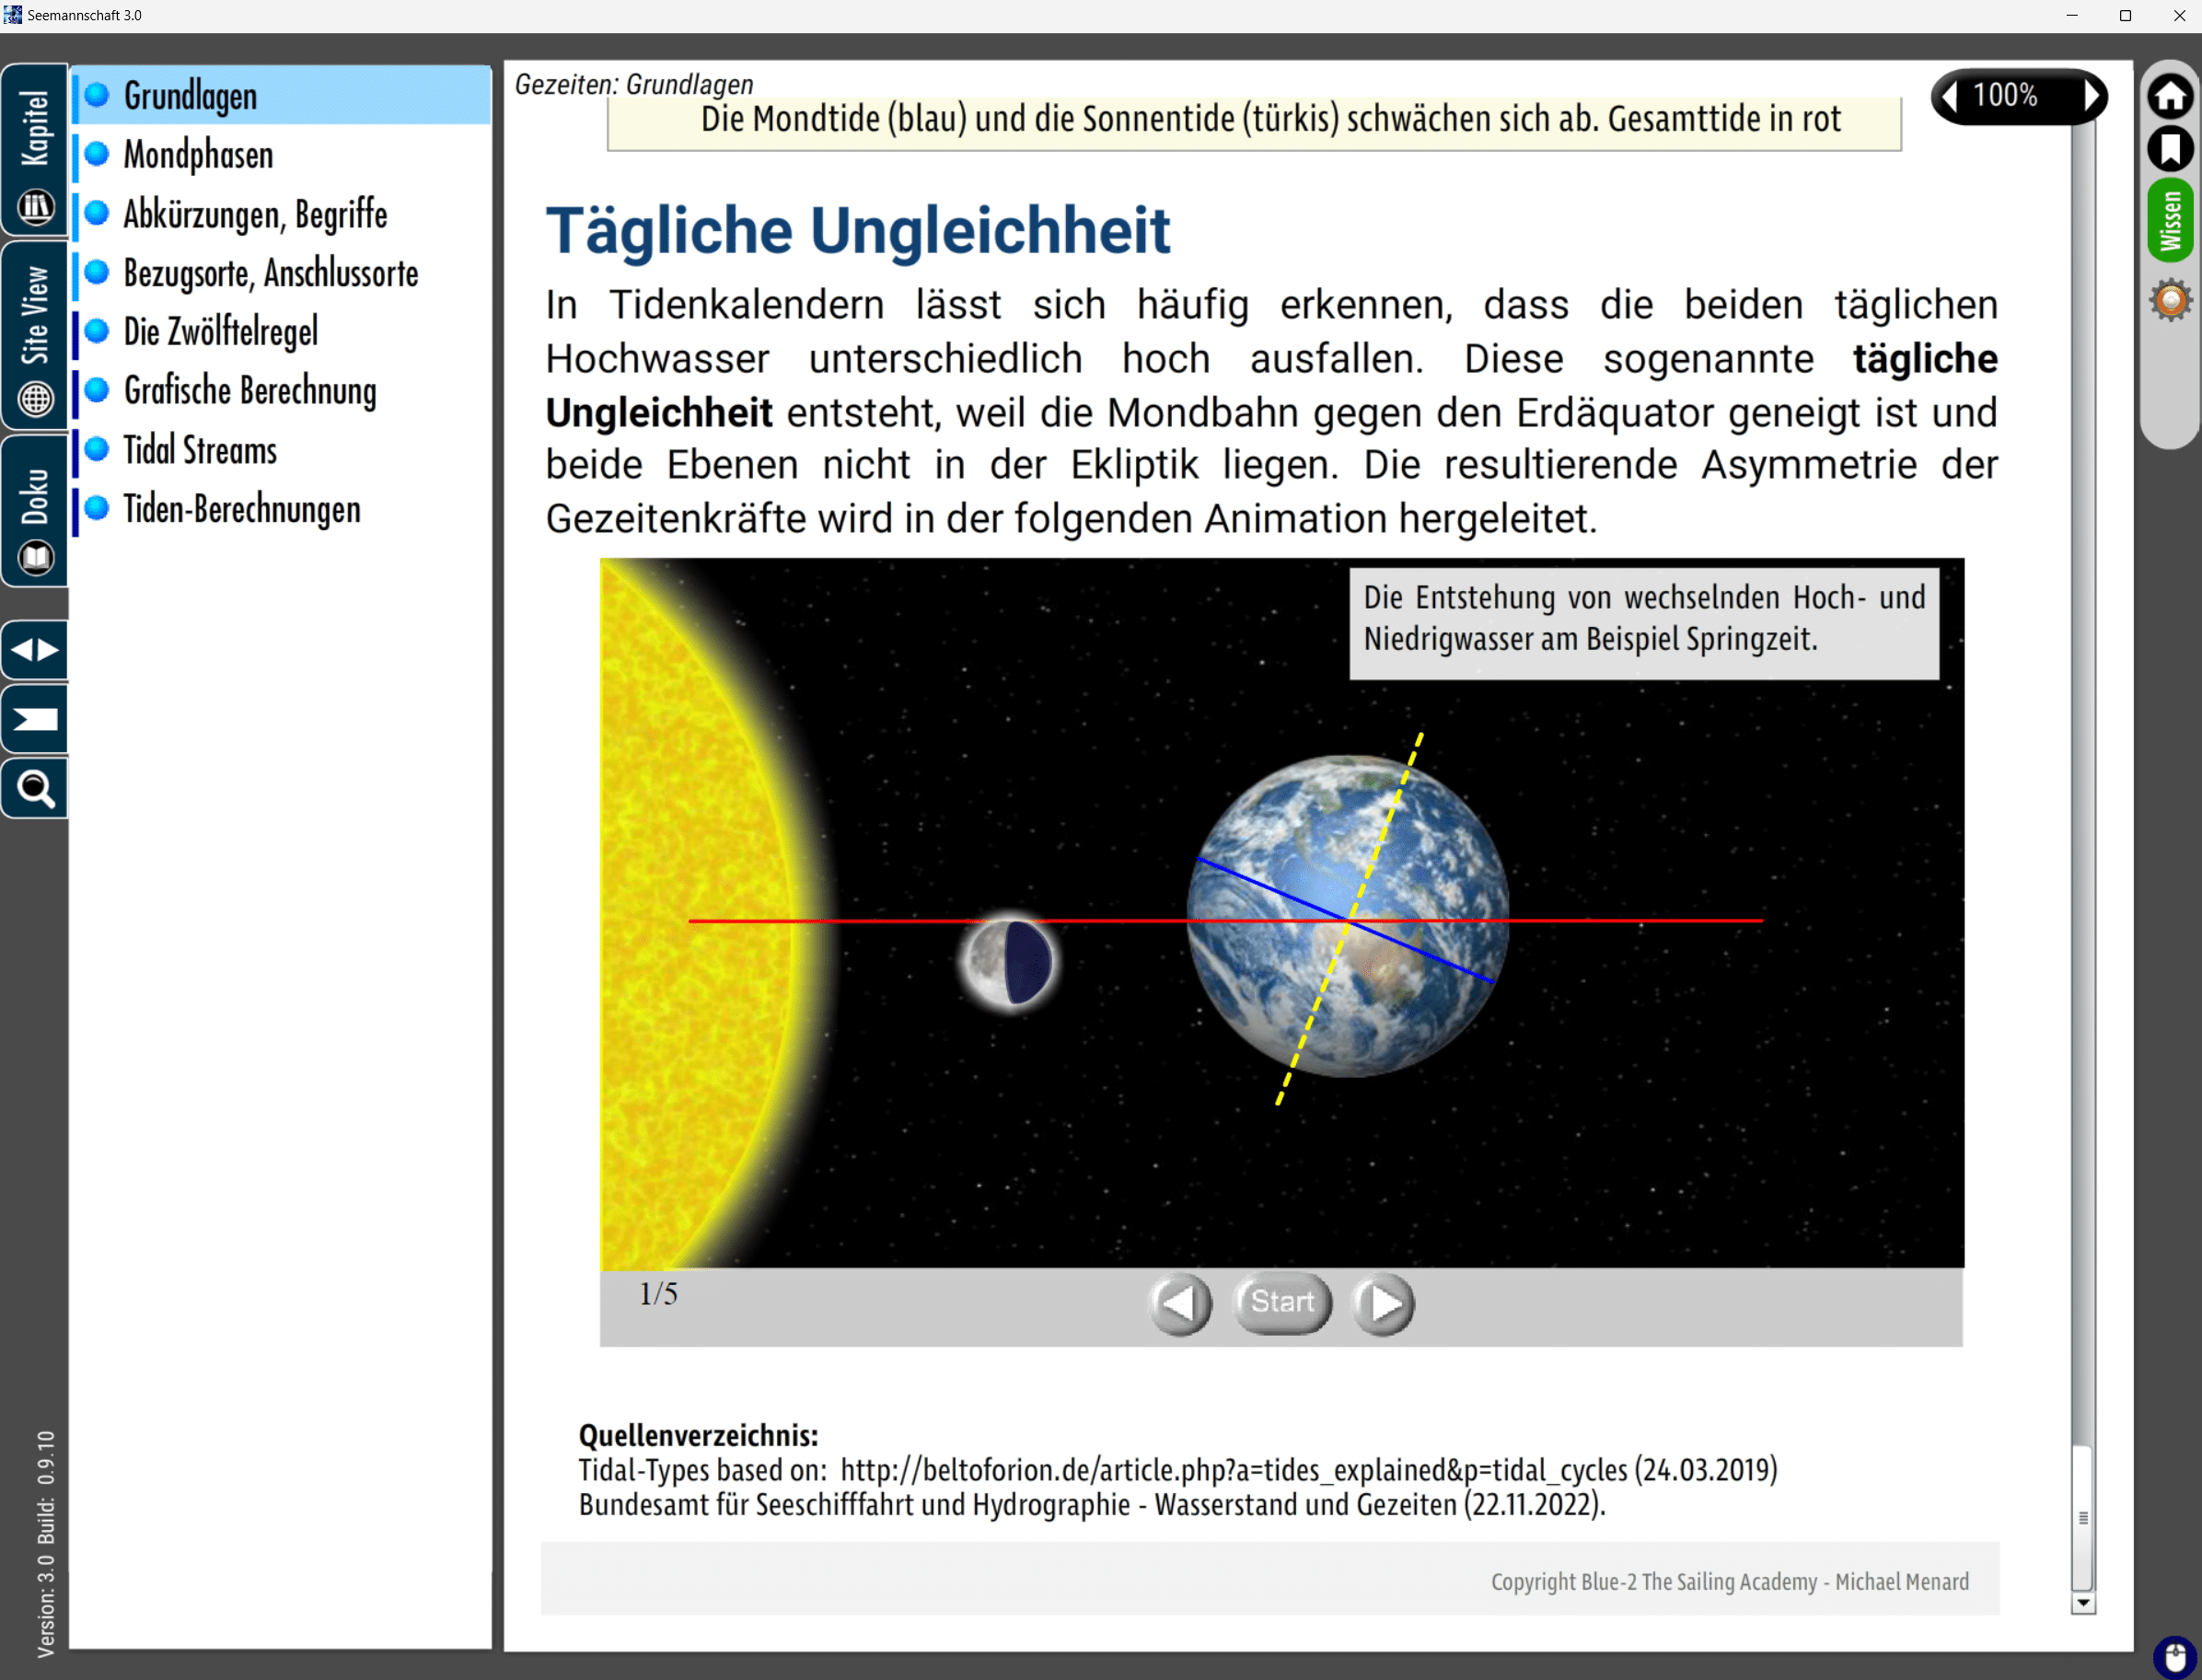Click the left-right arrows navigation icon
Screen dimensions: 2202x1680
click(x=36, y=650)
